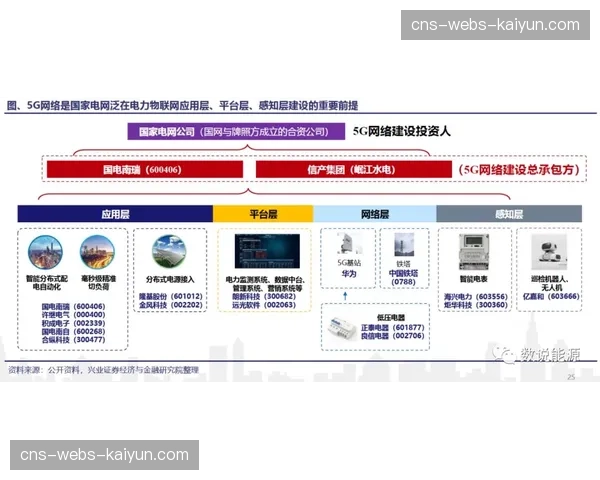This screenshot has height=480, width=600.
Task: Click the solar panel image above 分布式电源接入
Action: click(x=169, y=251)
